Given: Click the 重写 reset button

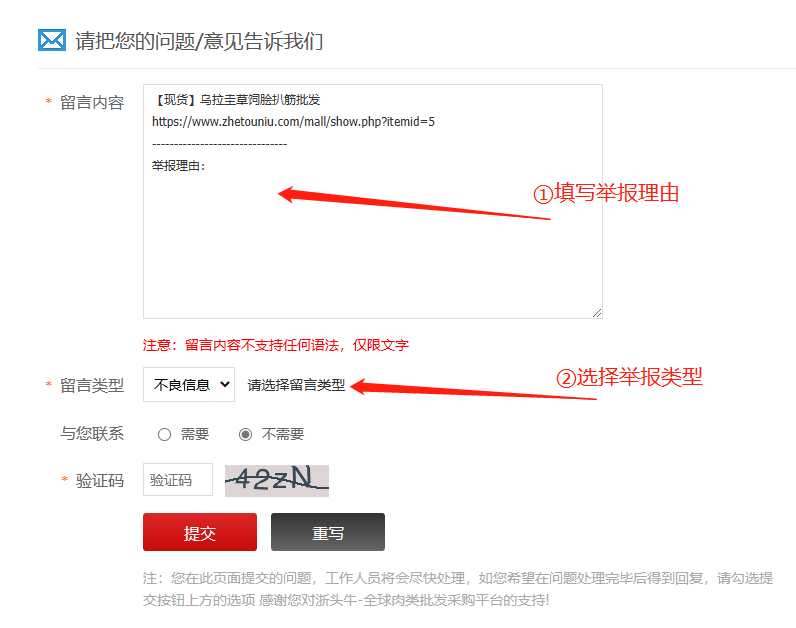Looking at the screenshot, I should pyautogui.click(x=327, y=532).
